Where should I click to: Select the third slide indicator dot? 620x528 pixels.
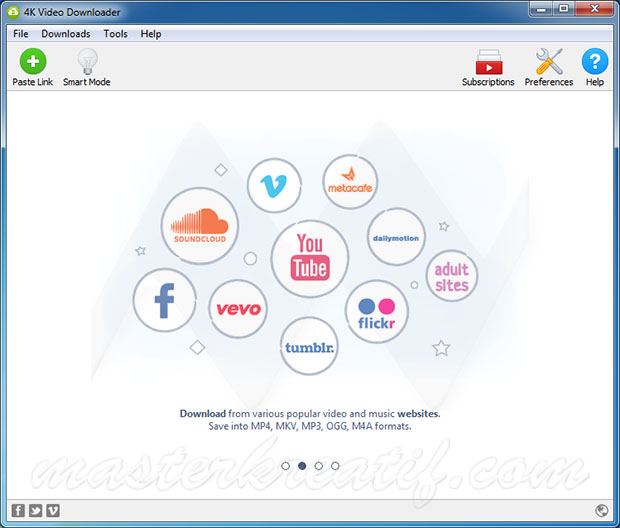[x=318, y=466]
